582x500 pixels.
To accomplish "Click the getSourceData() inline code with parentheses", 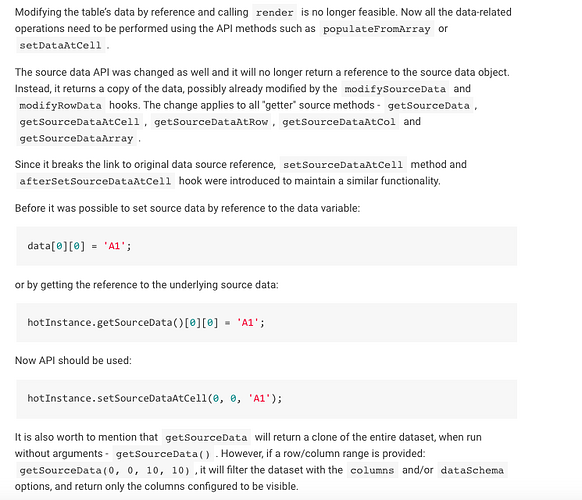I will (163, 454).
